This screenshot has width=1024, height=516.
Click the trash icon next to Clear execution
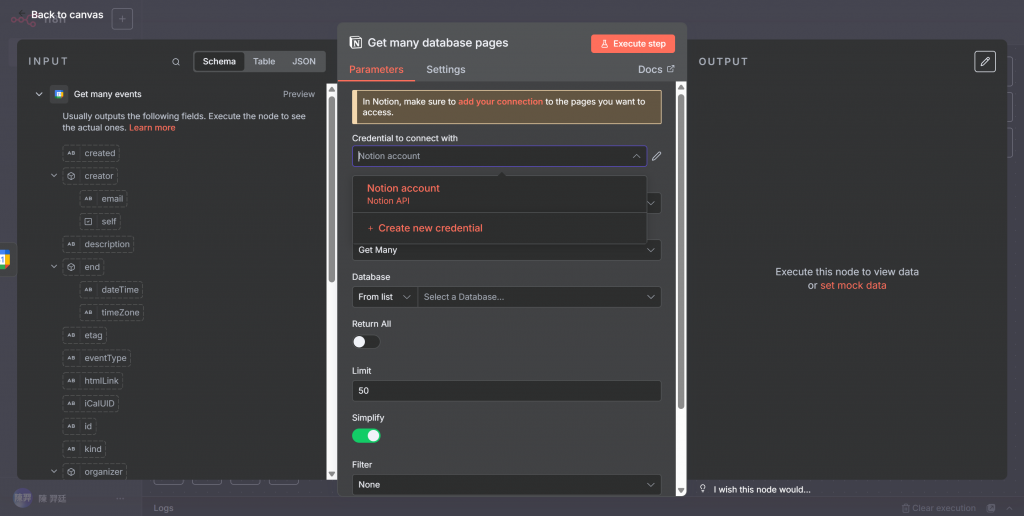tap(906, 508)
